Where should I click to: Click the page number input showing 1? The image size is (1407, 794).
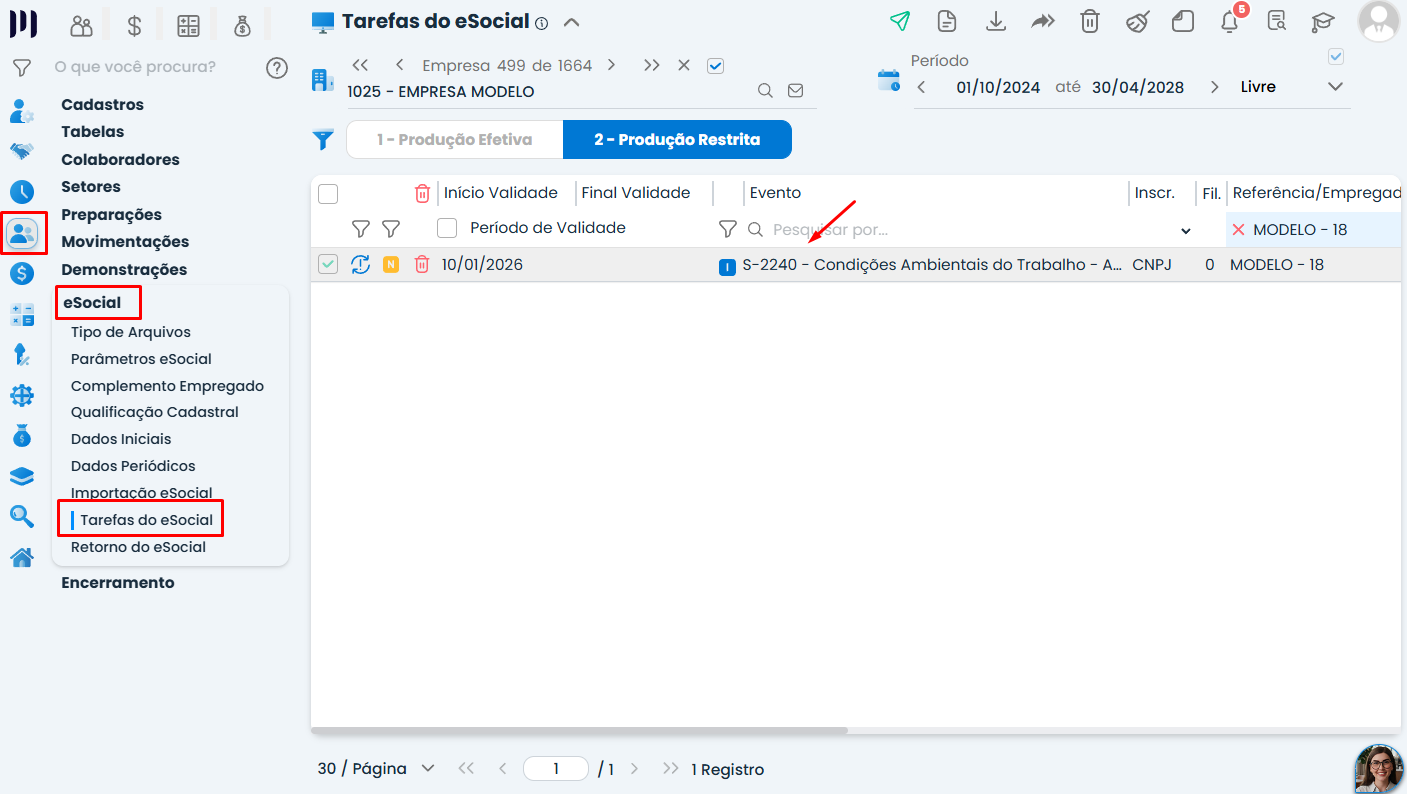coord(556,768)
